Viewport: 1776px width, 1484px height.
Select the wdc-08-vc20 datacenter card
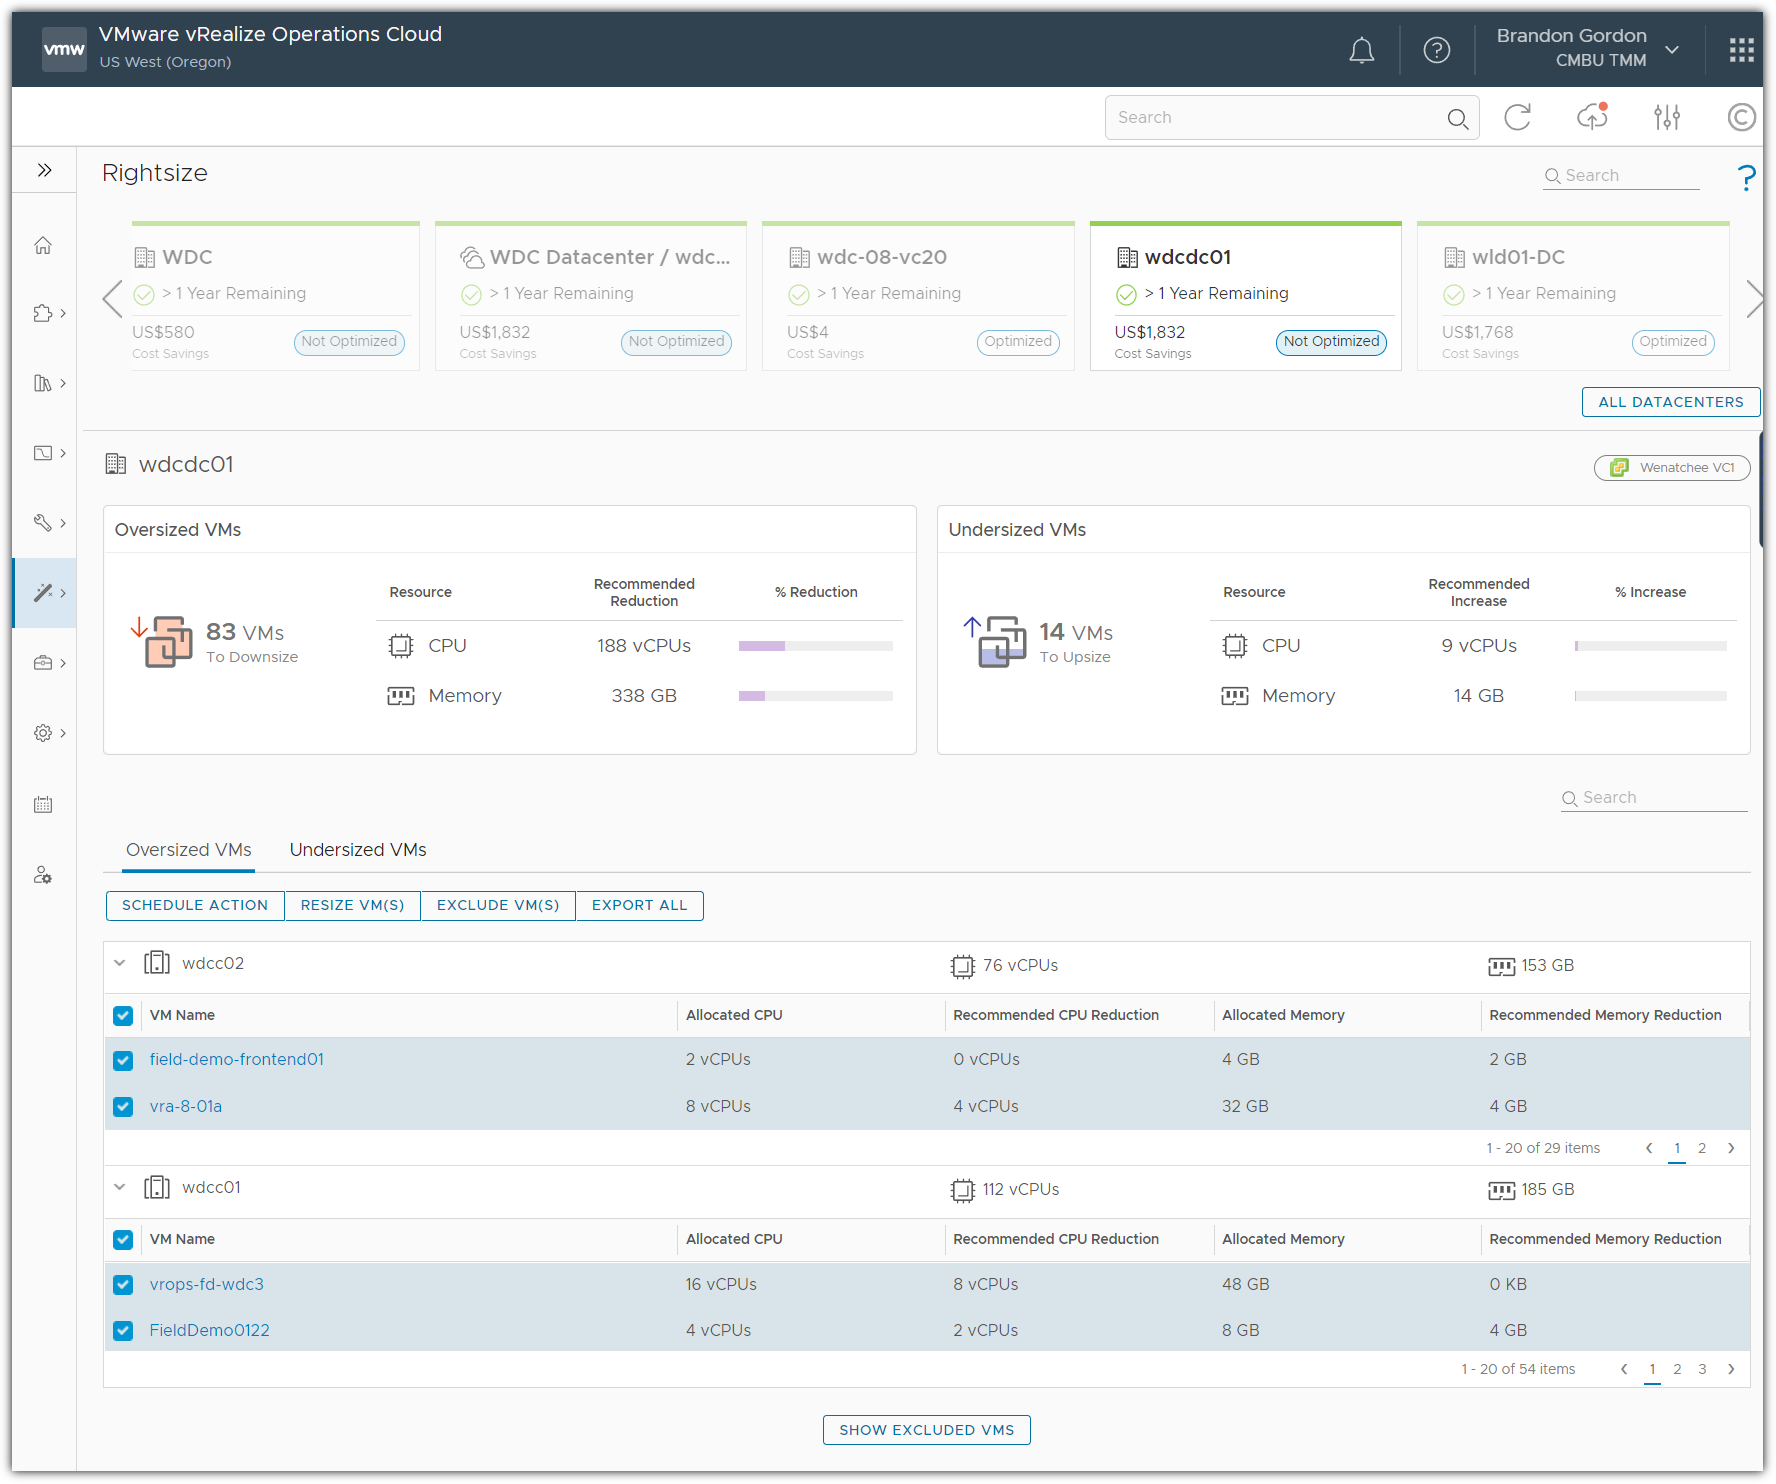[x=918, y=297]
